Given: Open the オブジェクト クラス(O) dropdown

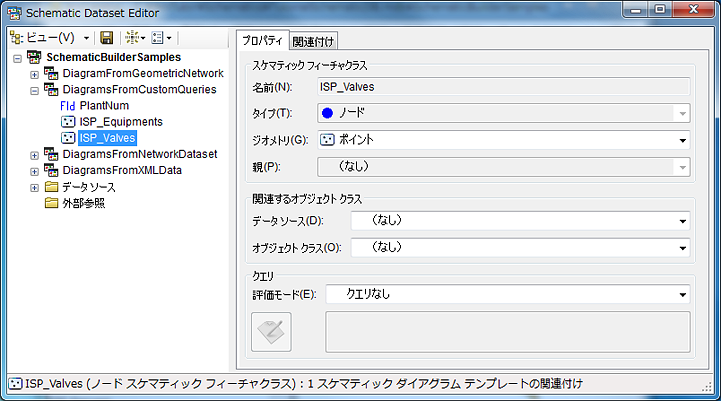Looking at the screenshot, I should tap(521, 247).
